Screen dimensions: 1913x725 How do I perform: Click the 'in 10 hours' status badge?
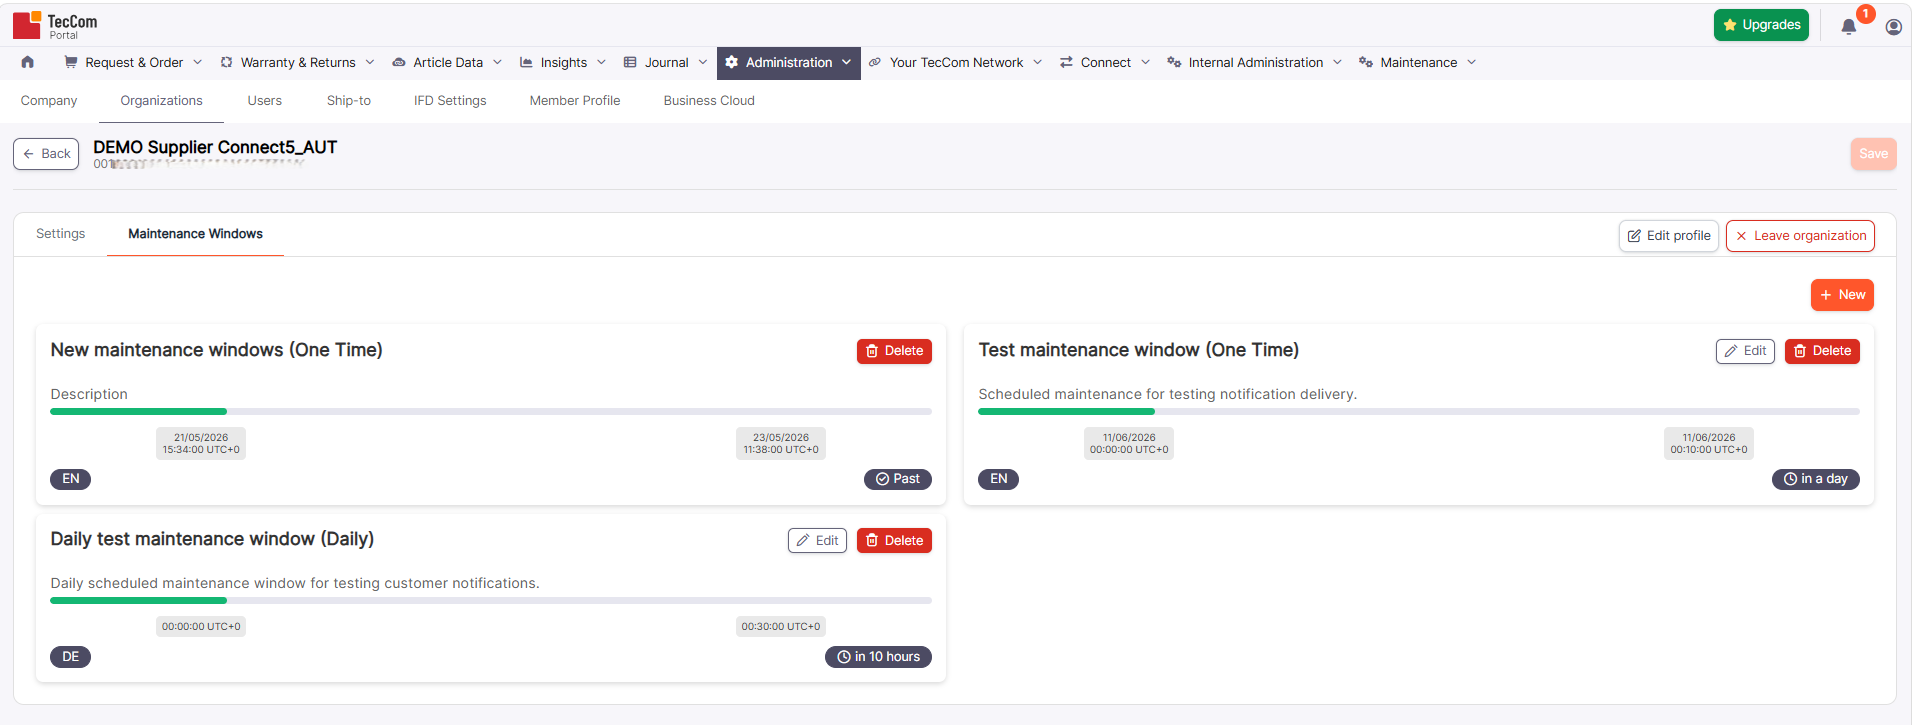click(x=878, y=657)
